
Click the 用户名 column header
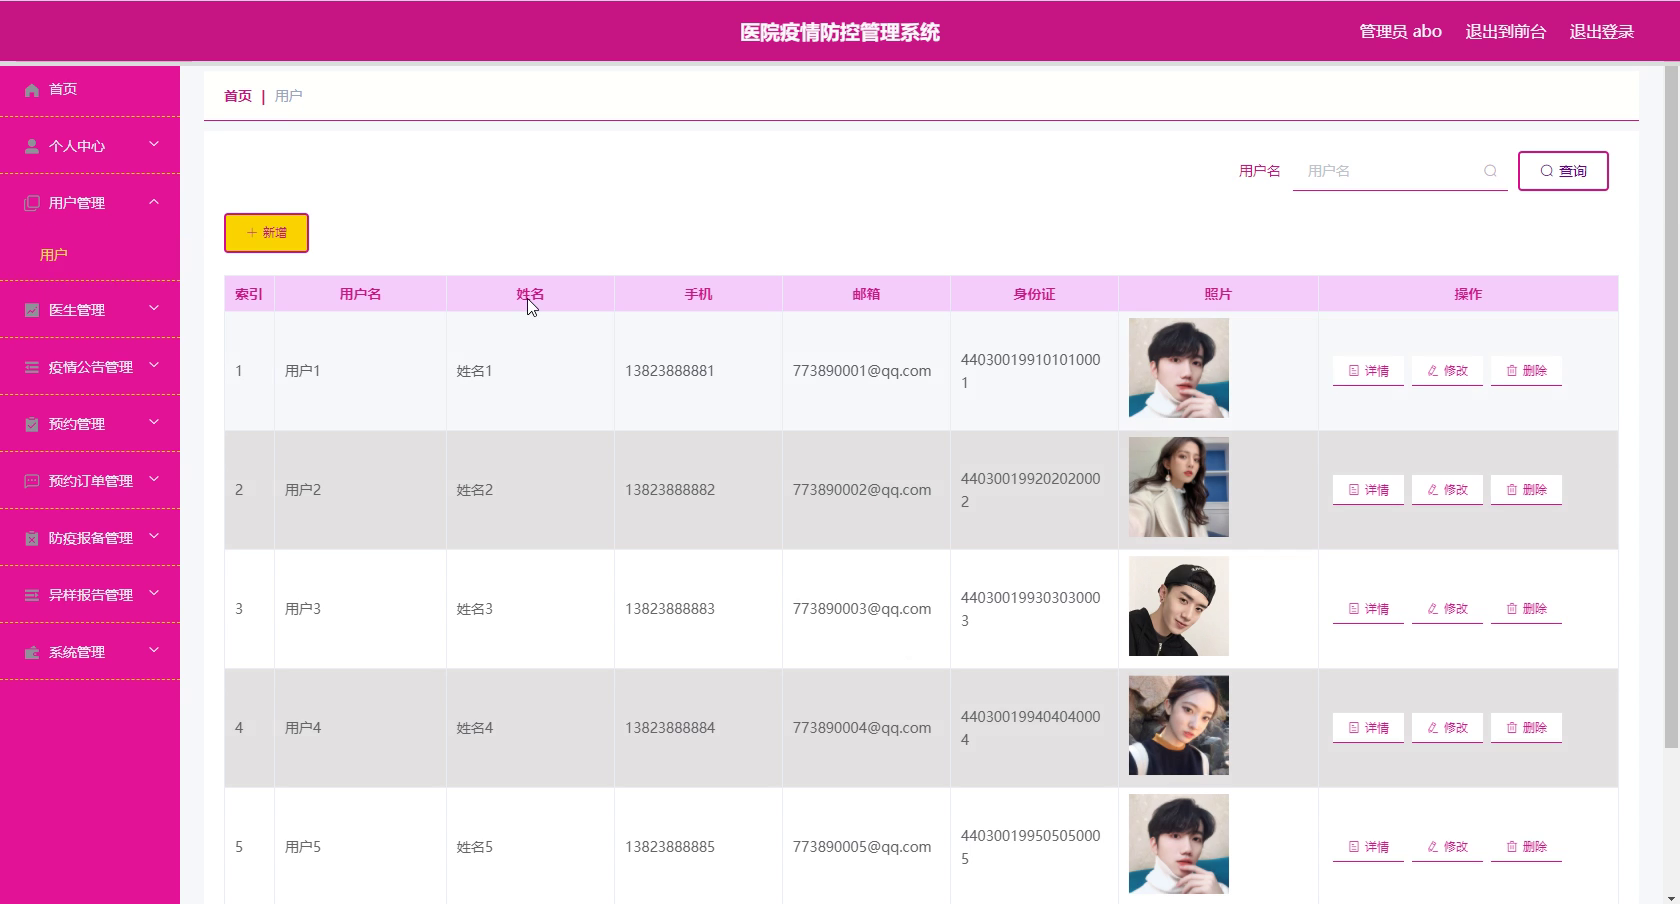click(360, 294)
